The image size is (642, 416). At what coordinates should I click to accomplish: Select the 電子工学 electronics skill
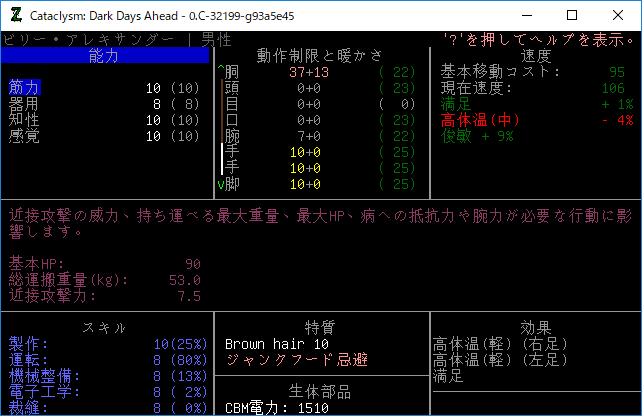tap(36, 392)
